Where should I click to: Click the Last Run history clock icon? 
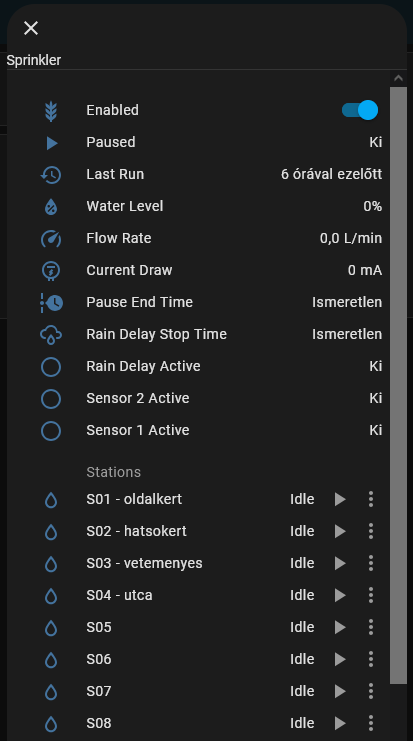51,175
